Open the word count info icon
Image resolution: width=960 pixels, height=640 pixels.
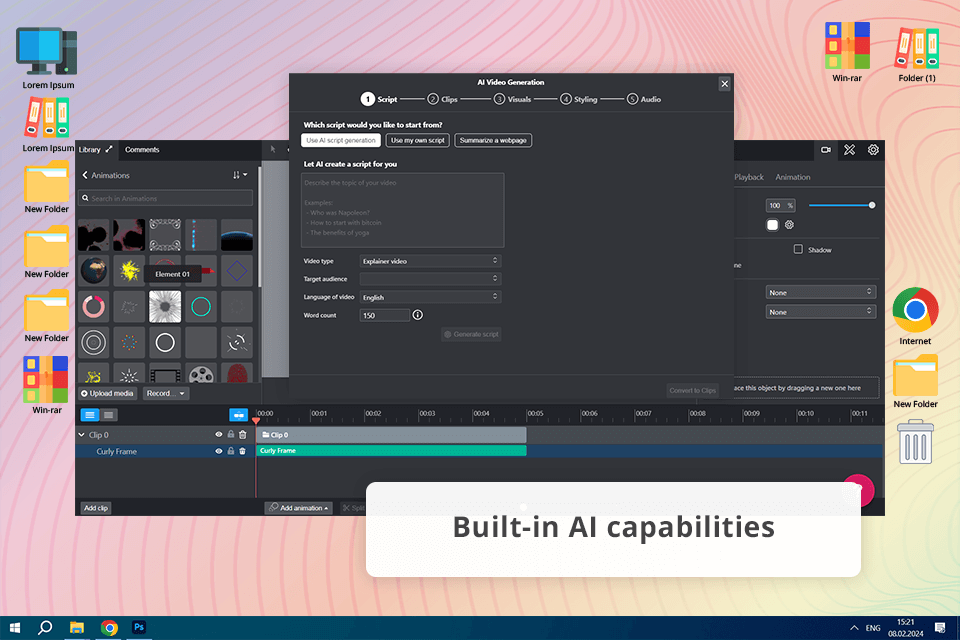418,315
